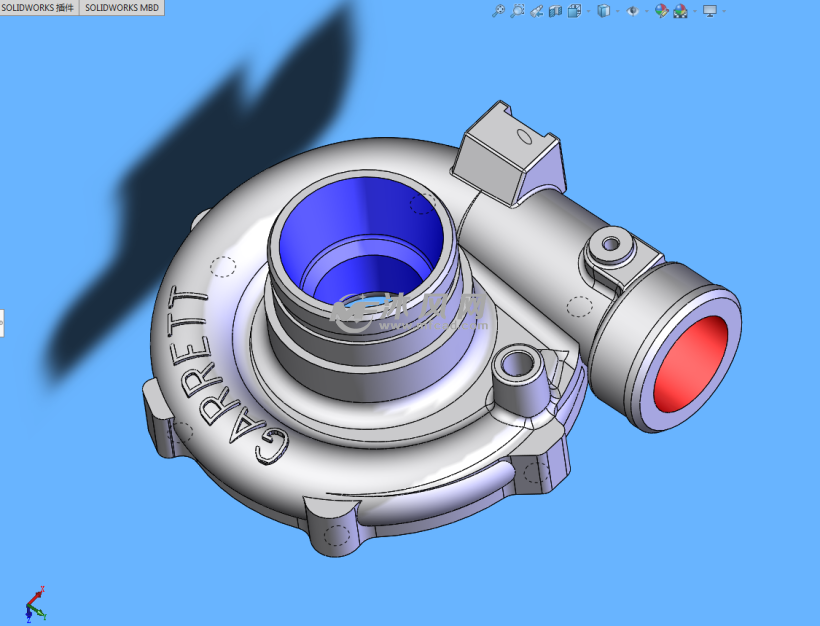Screen dimensions: 820x626
Task: Switch to the SOLIDWORKS MBD tab
Action: coord(122,7)
